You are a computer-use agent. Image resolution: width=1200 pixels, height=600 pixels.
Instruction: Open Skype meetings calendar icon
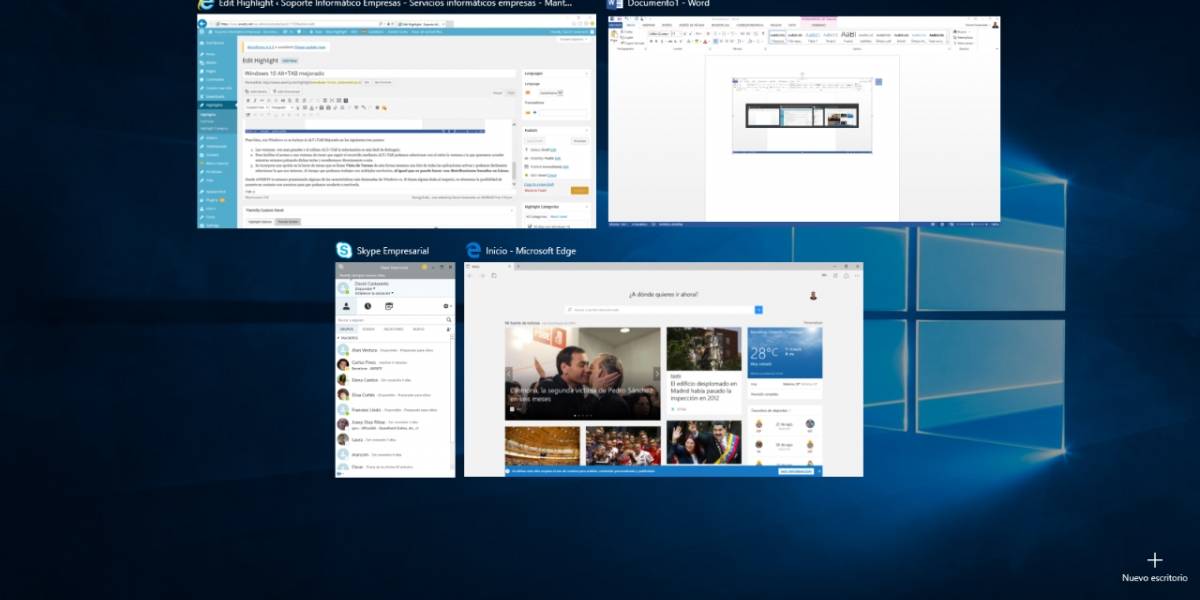pyautogui.click(x=389, y=306)
